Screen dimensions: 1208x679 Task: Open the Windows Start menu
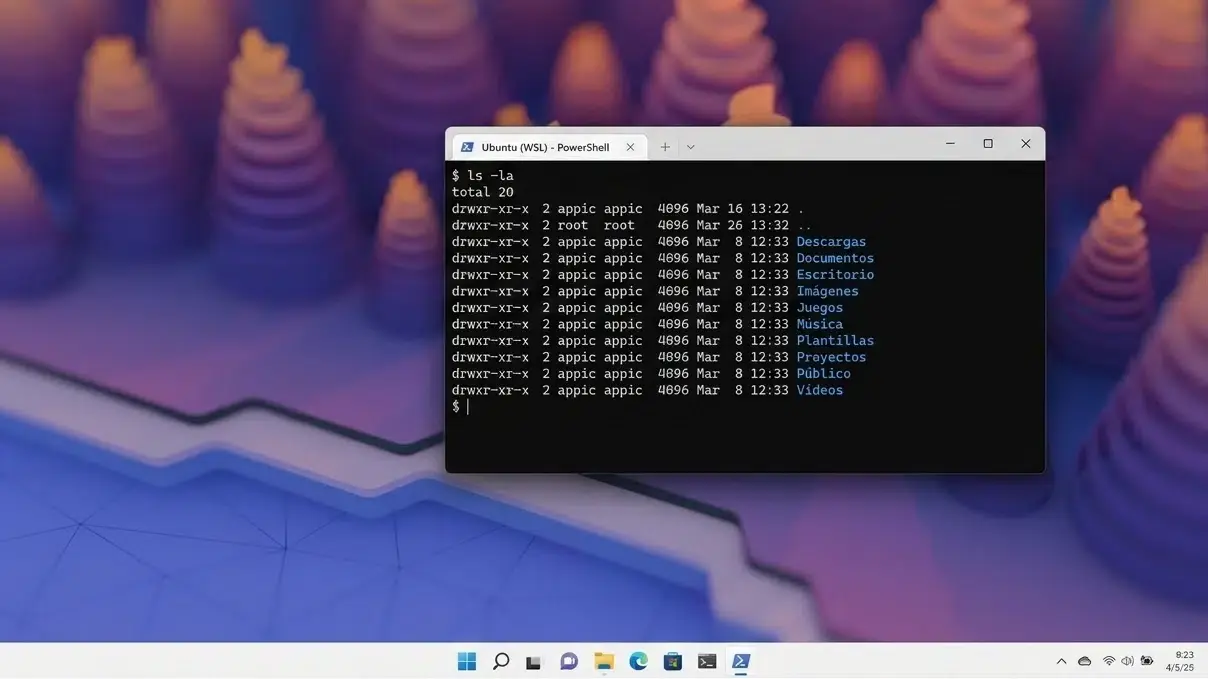click(467, 661)
